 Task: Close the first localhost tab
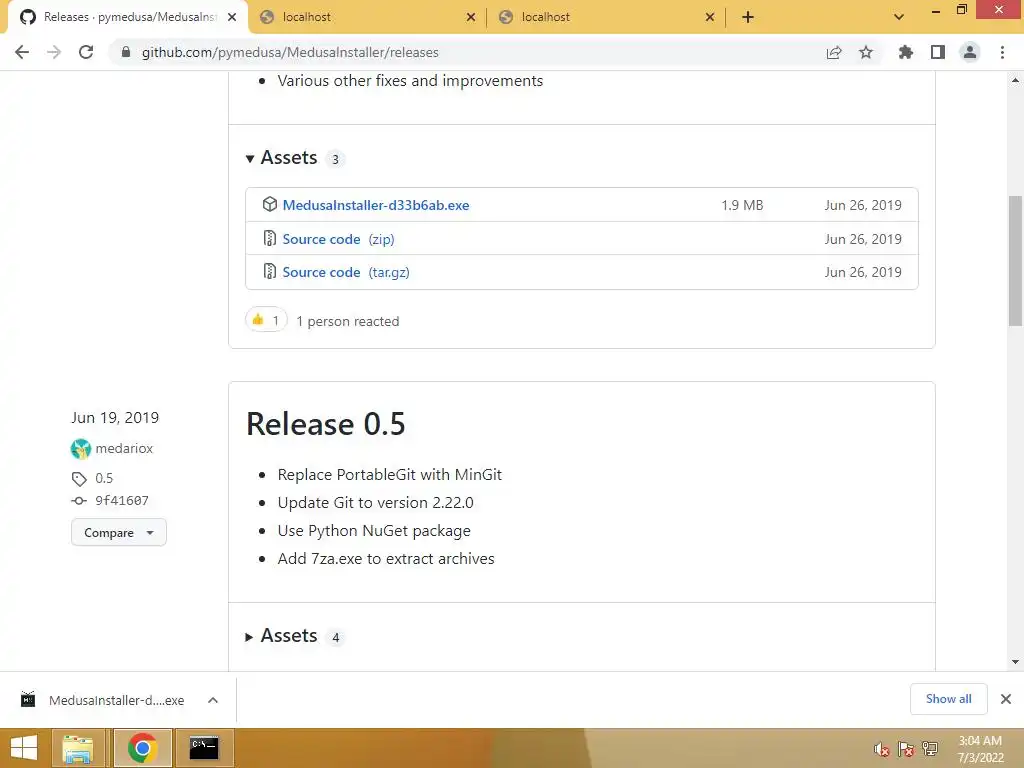(x=471, y=17)
